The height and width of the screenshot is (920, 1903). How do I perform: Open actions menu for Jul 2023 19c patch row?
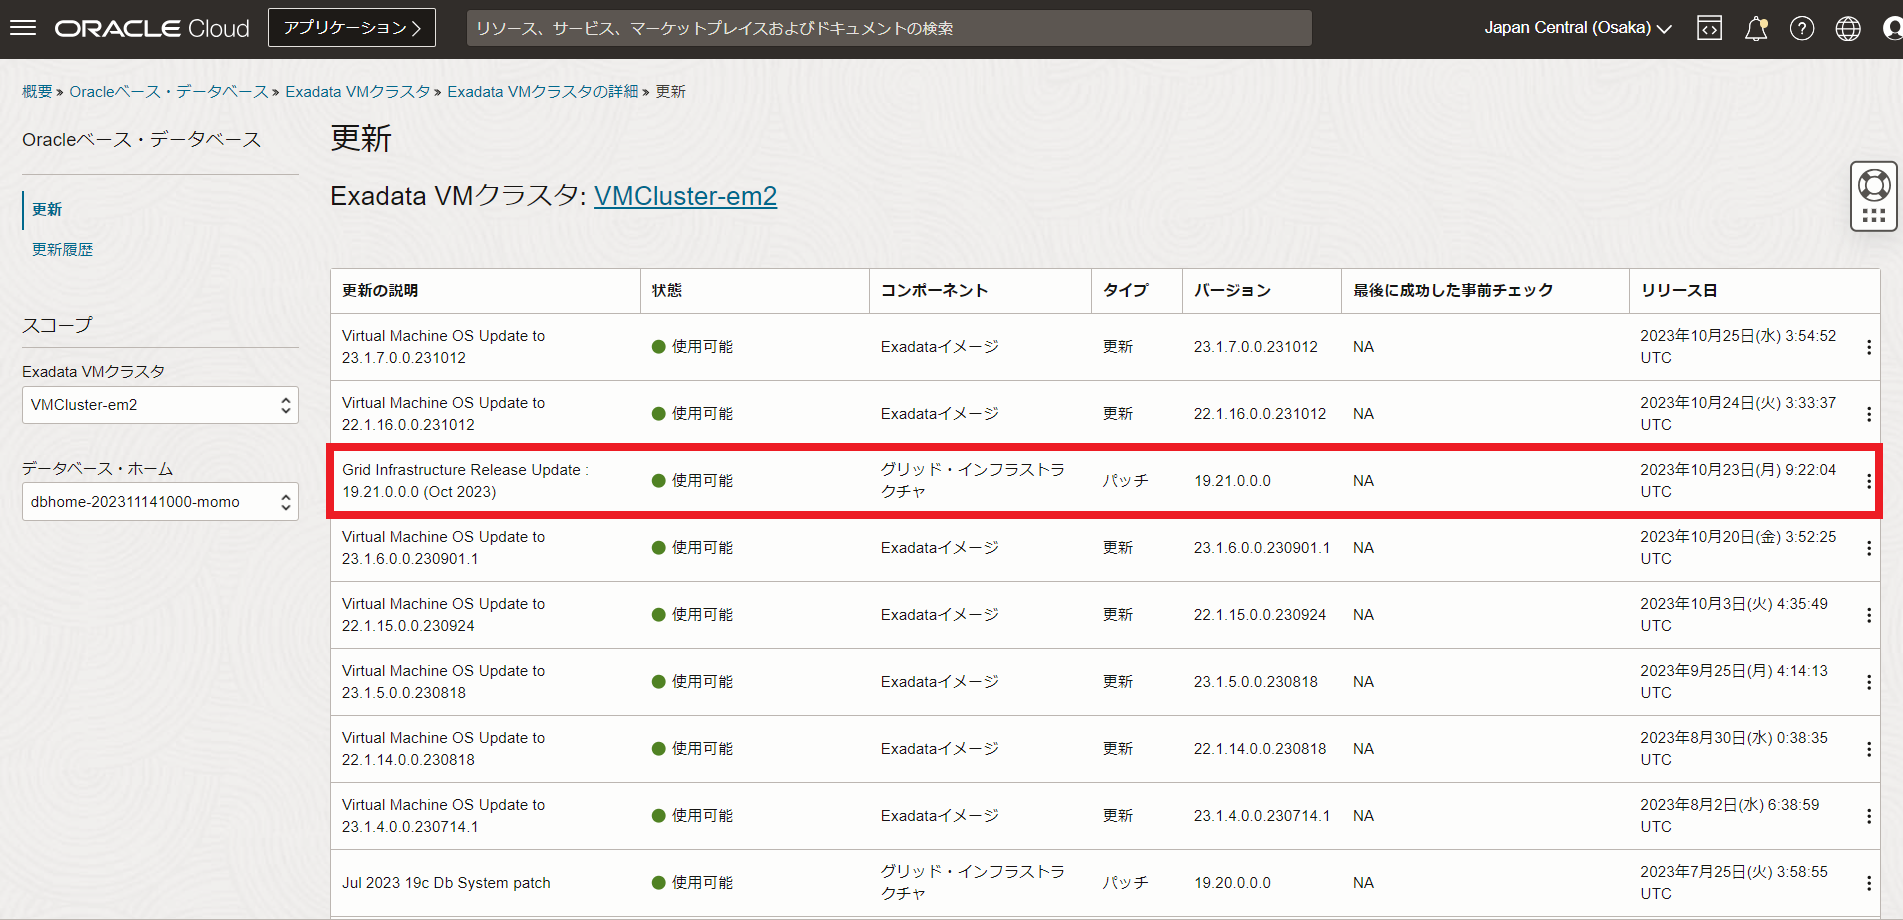pos(1868,883)
